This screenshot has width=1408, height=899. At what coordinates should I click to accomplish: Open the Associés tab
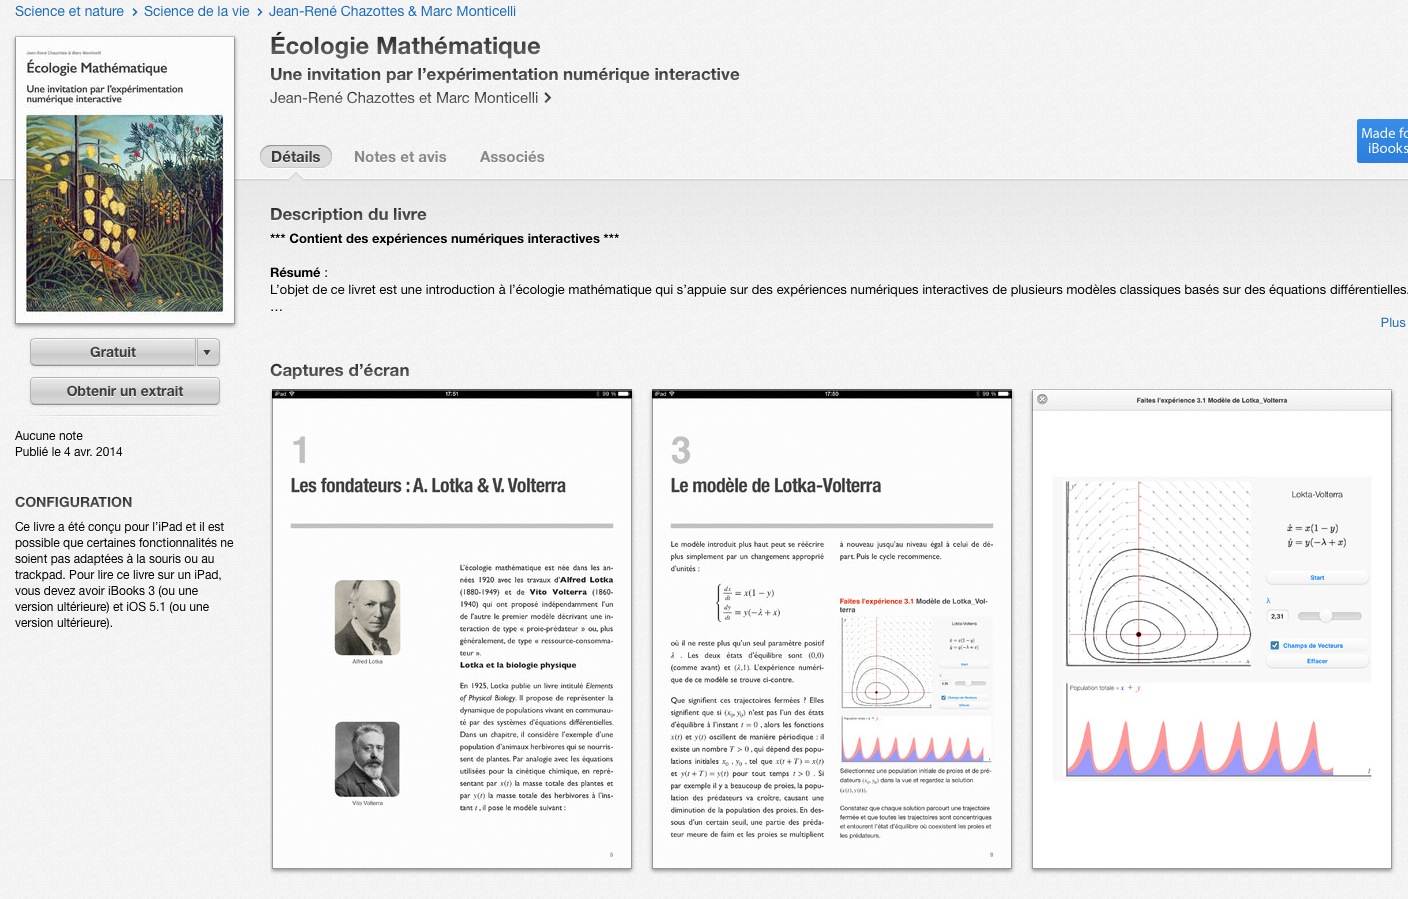pyautogui.click(x=512, y=157)
